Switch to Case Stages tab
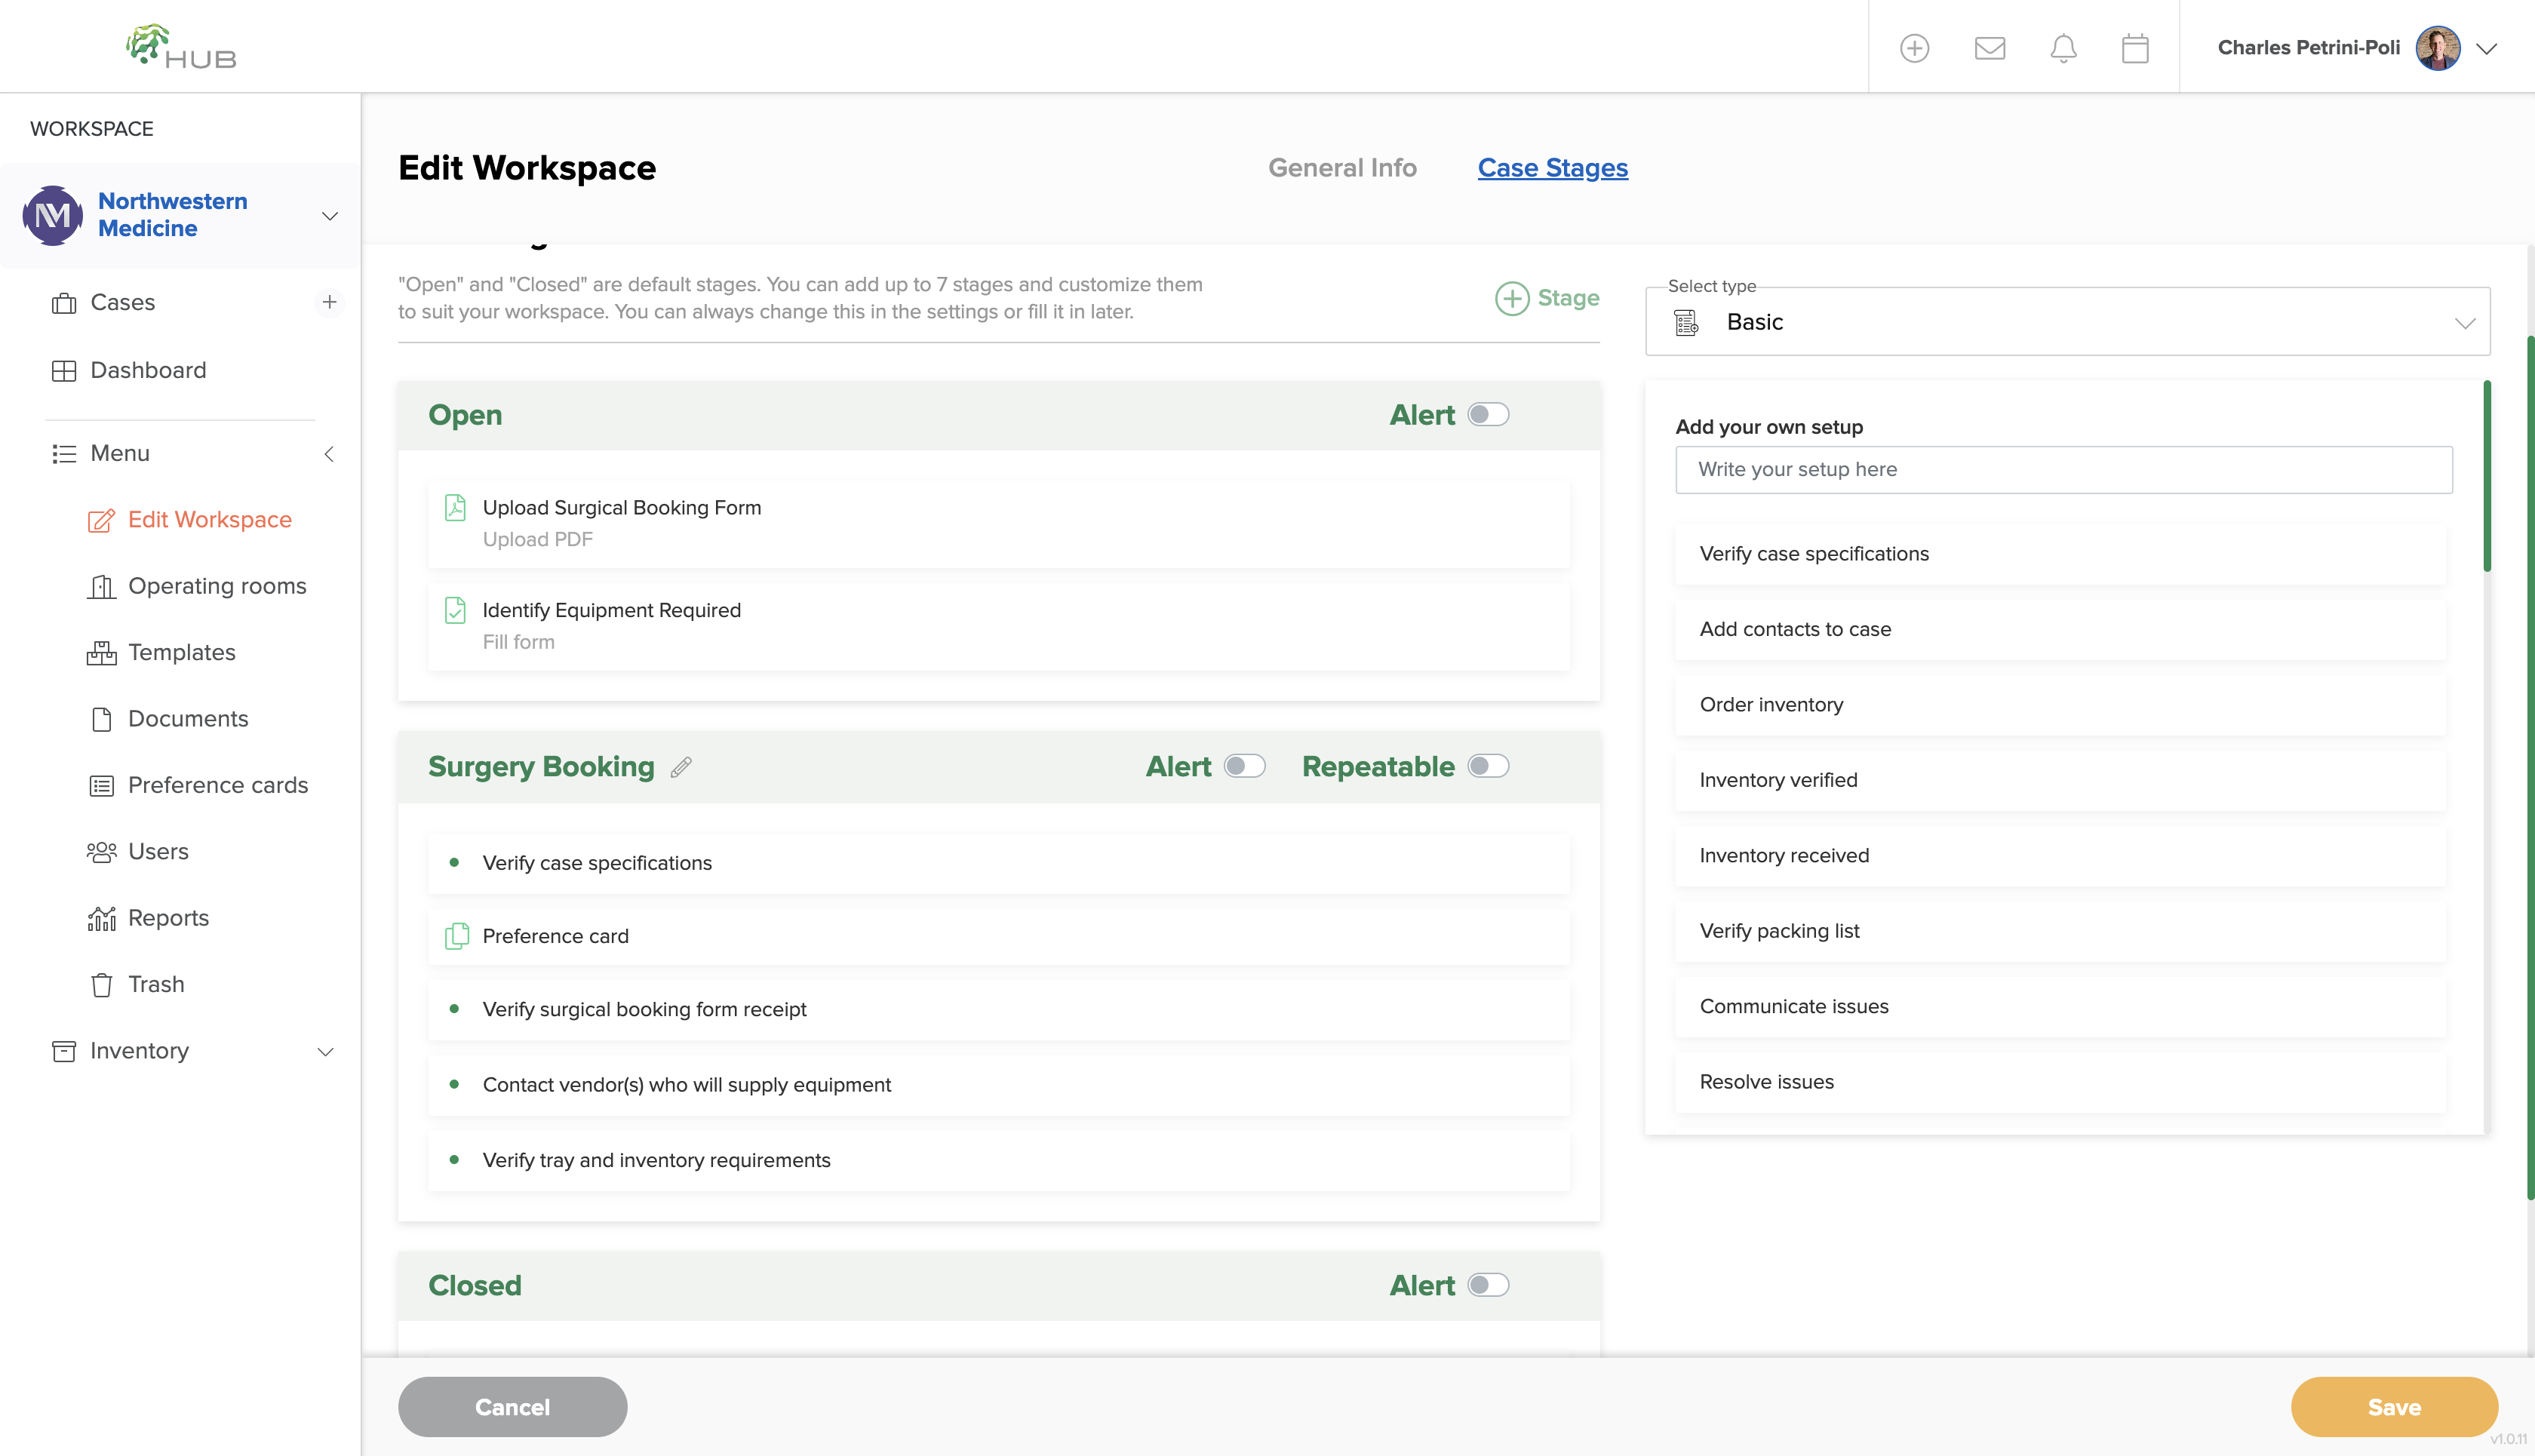 coord(1552,168)
